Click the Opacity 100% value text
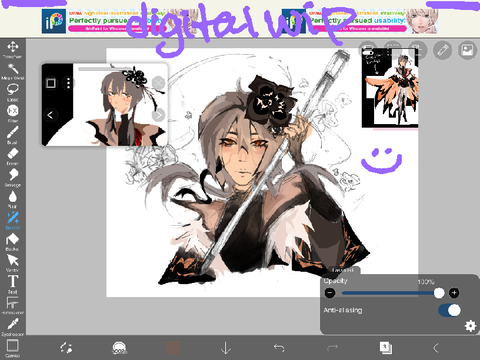 point(426,282)
